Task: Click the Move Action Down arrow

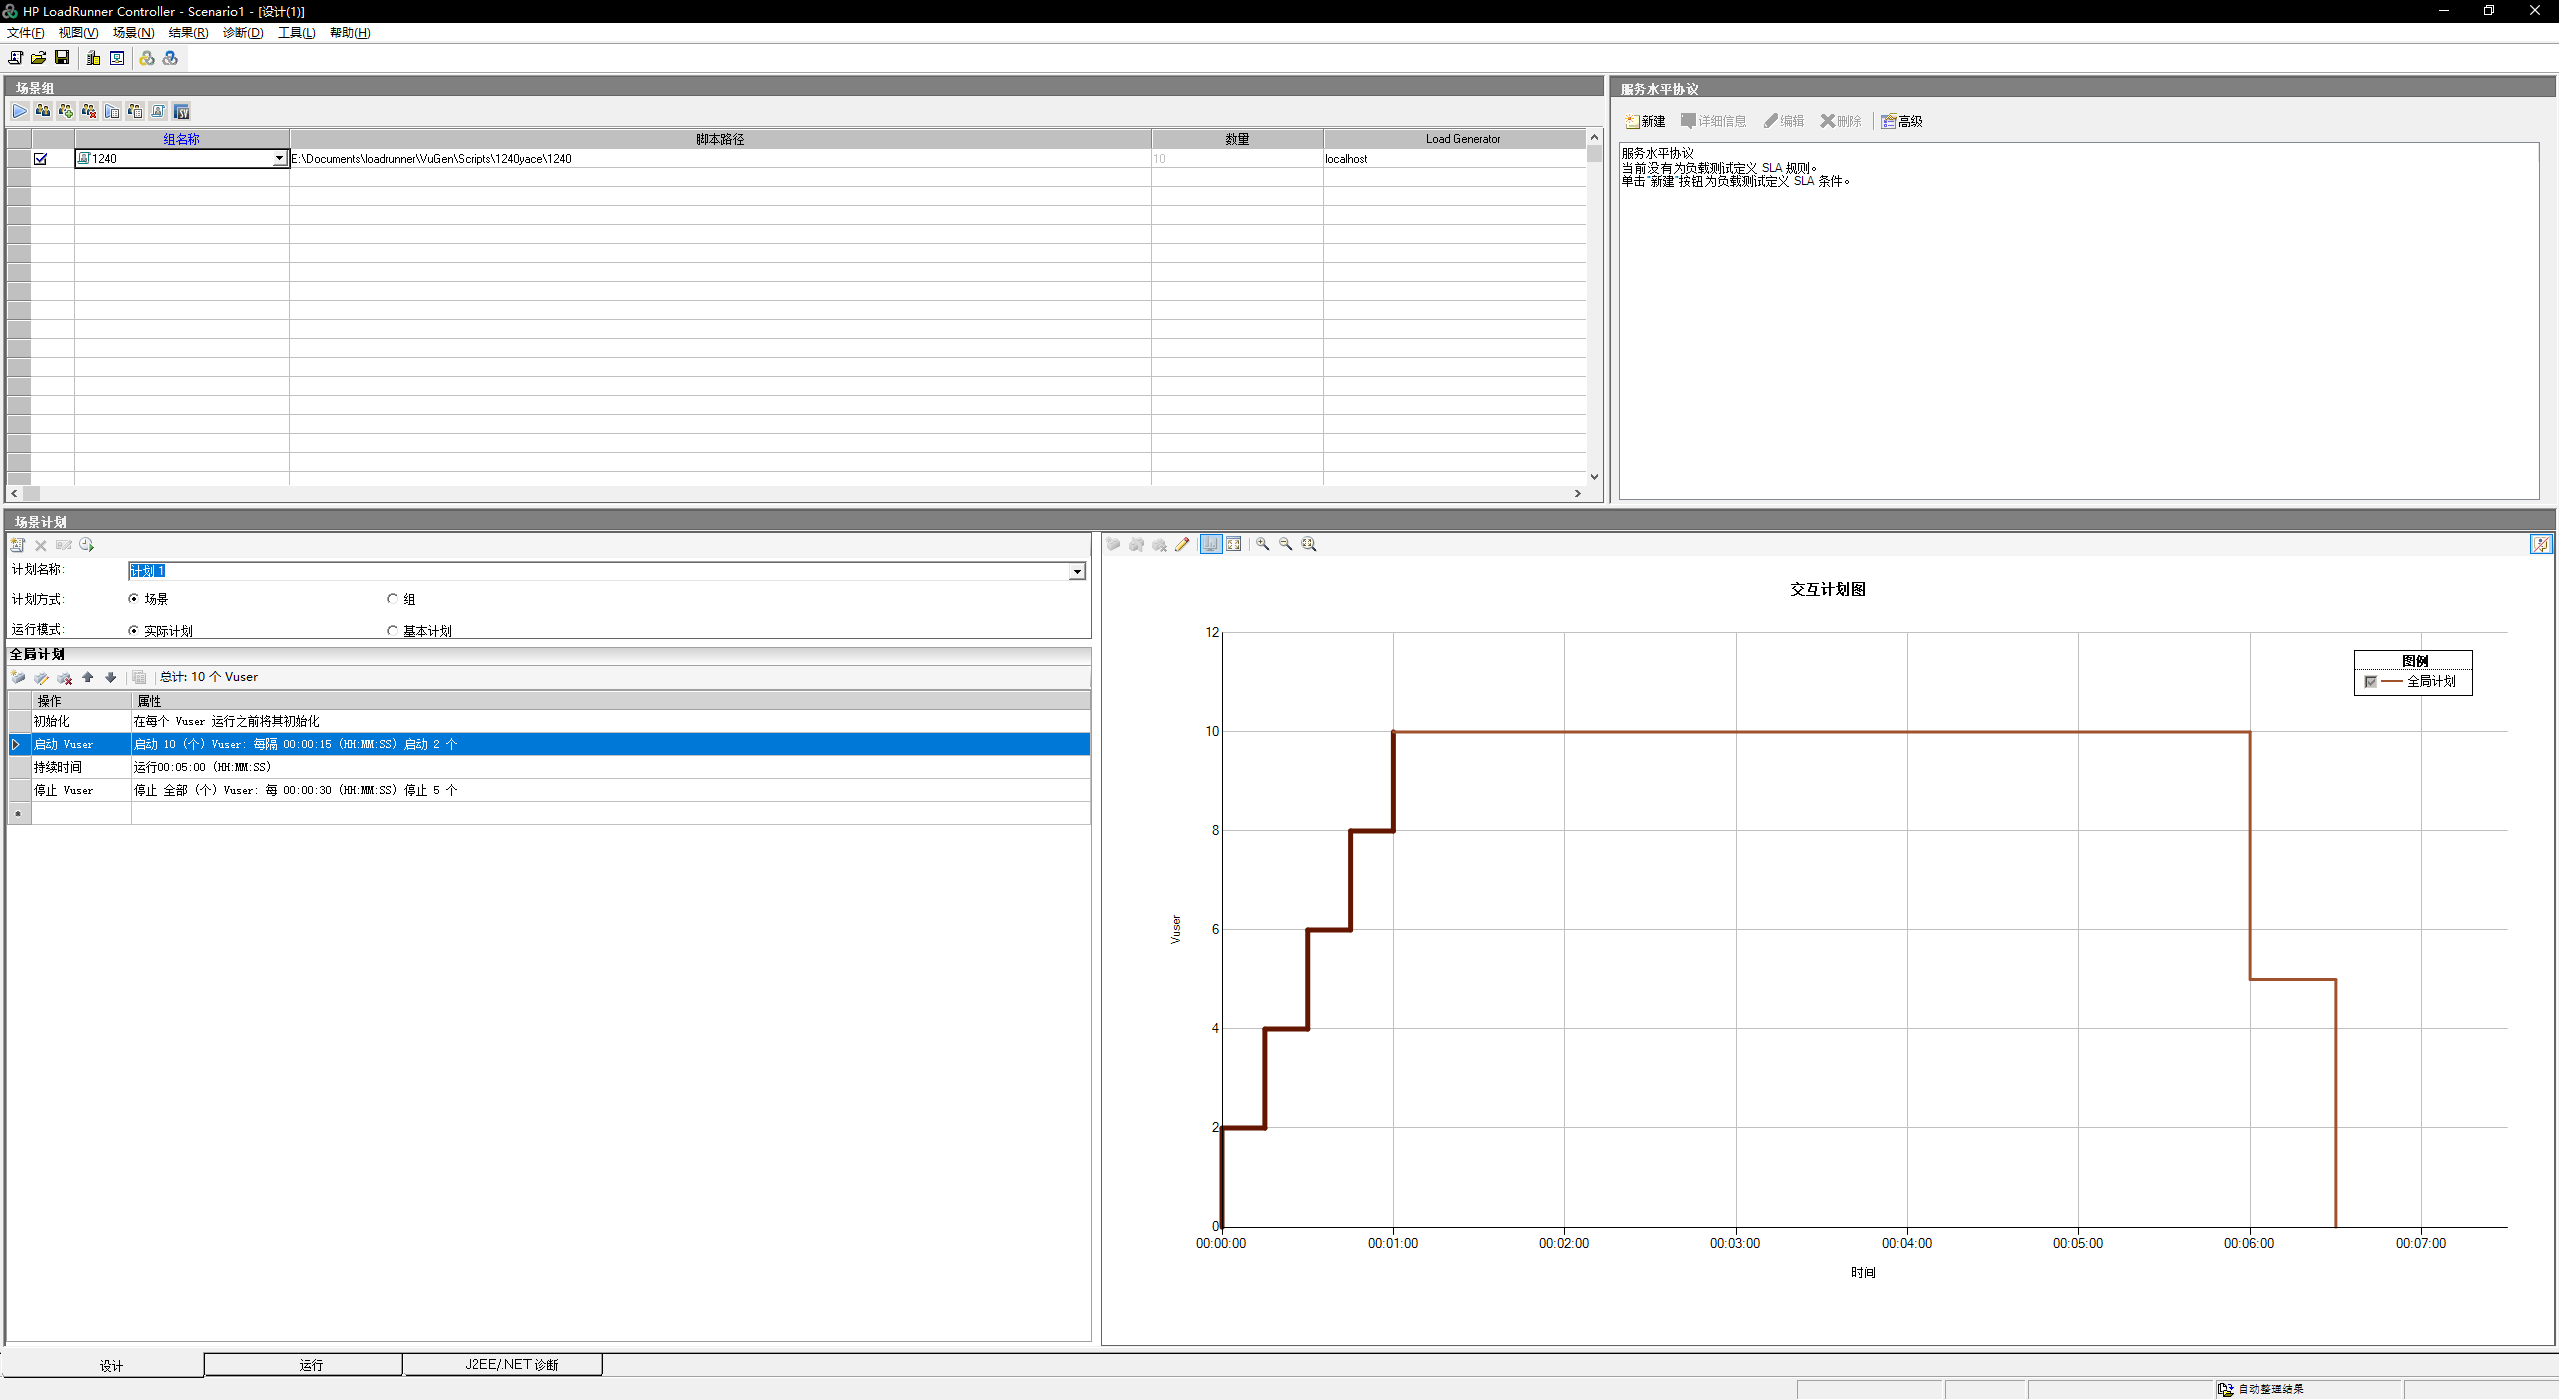Action: tap(111, 677)
